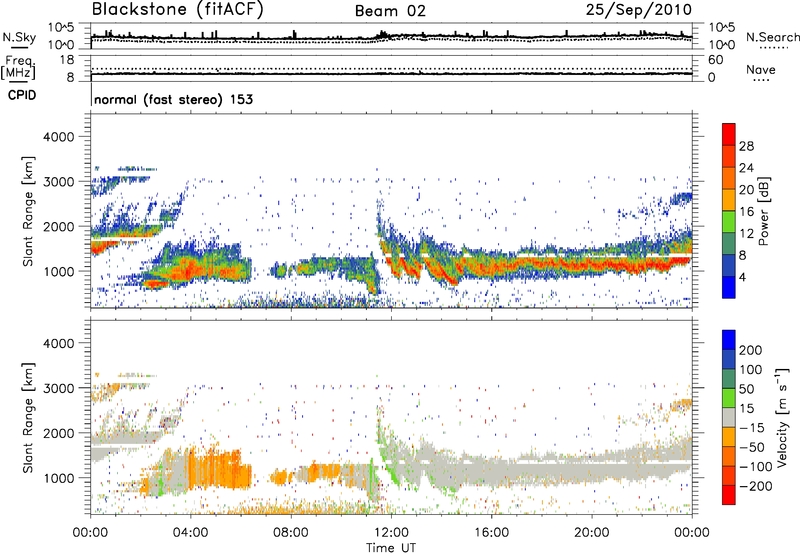Click the 'Nave' legend label
This screenshot has height=554, width=800.
[761, 70]
